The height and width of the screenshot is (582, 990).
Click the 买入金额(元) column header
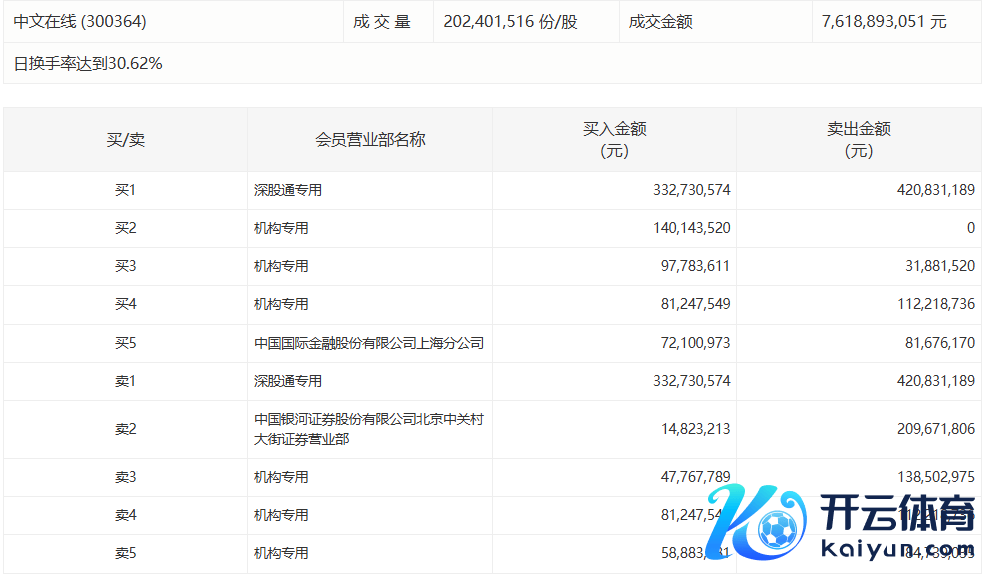coord(614,140)
